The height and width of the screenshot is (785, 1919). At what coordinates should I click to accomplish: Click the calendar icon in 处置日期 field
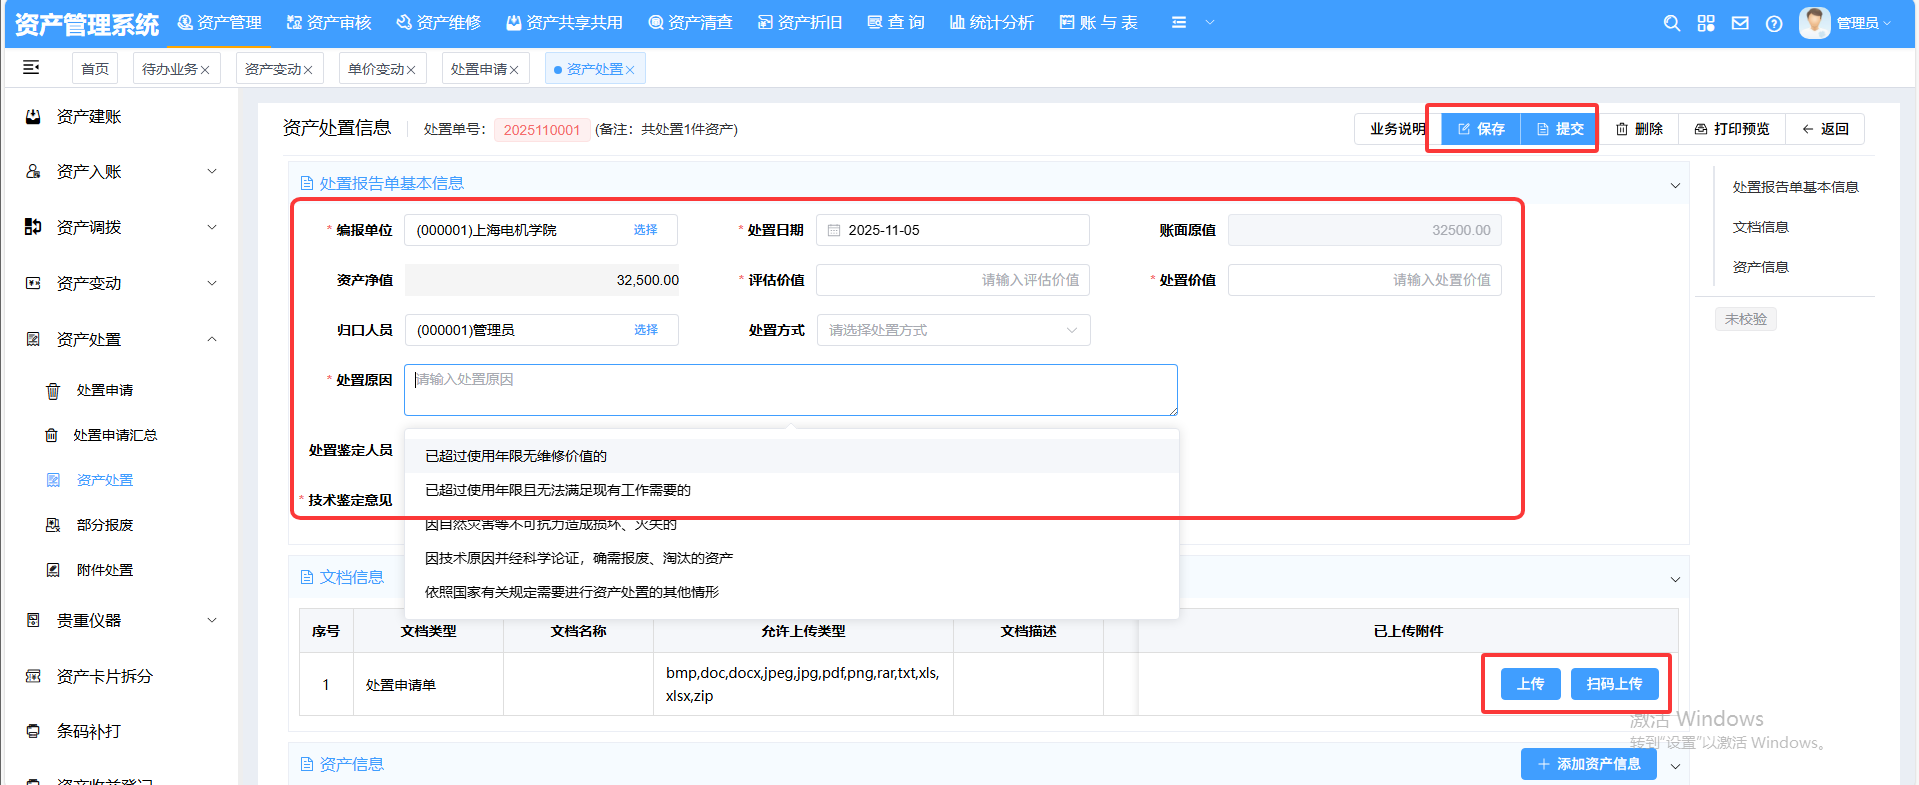pyautogui.click(x=834, y=230)
